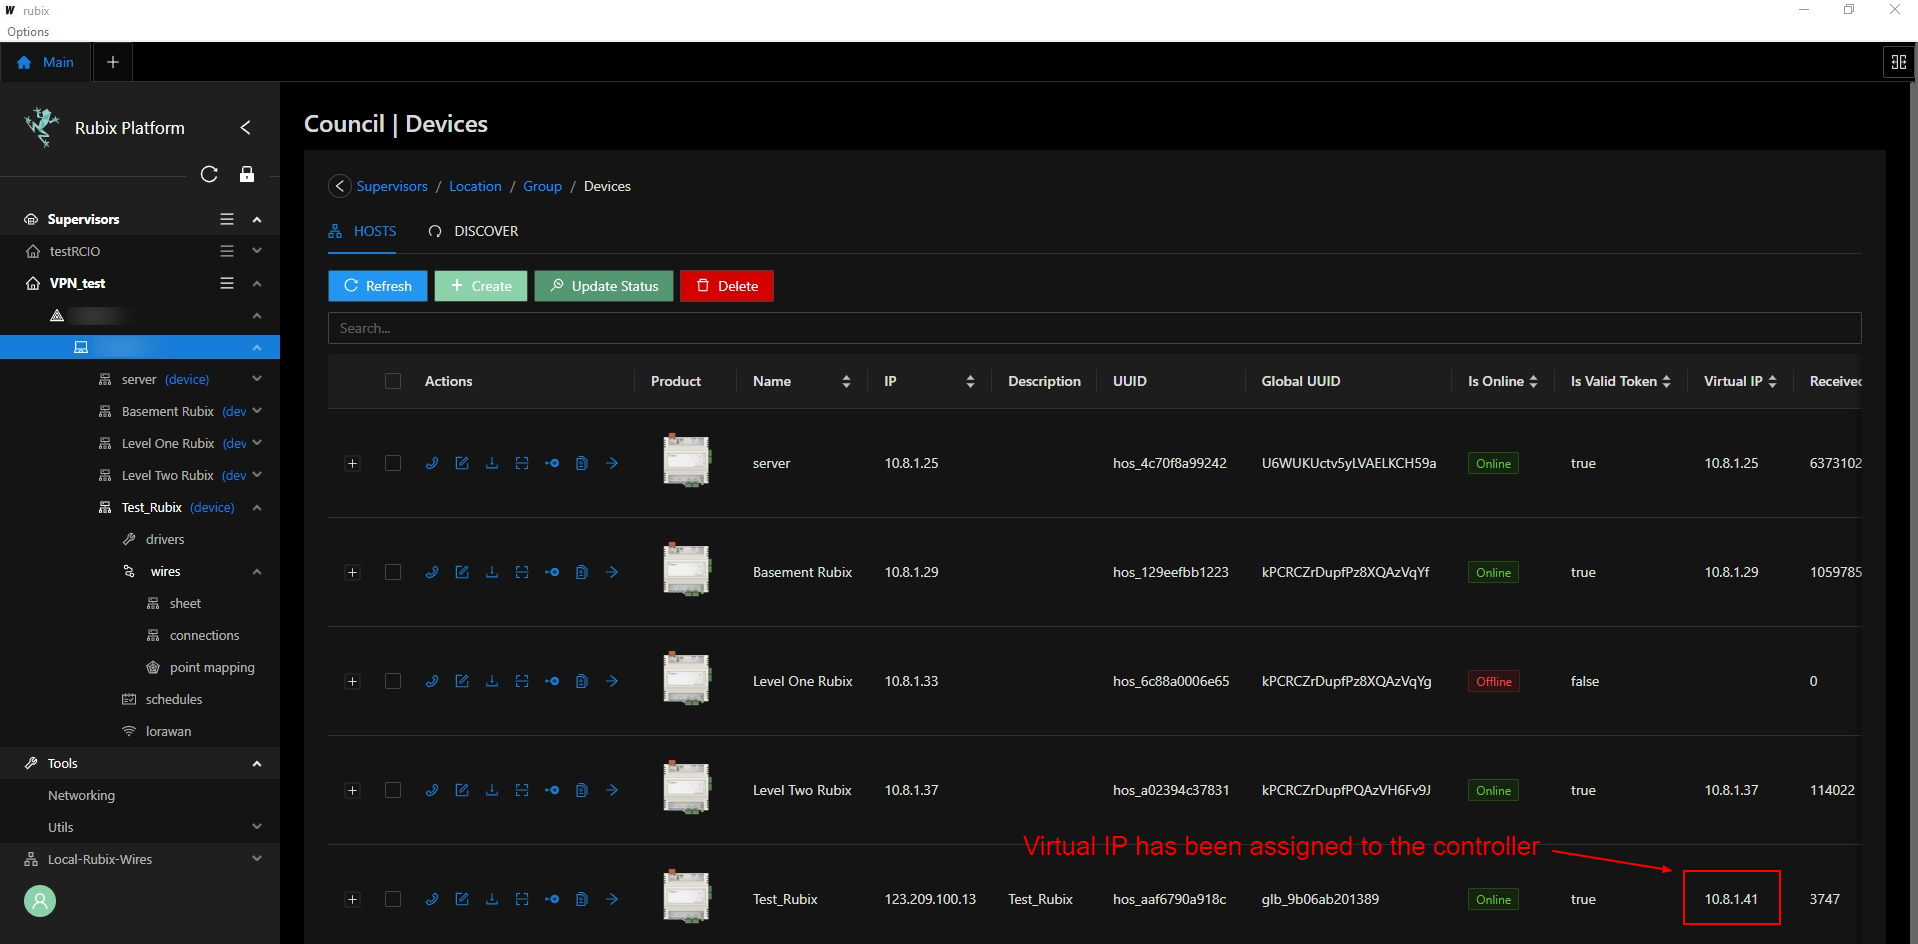Expand the Level One Rubix row plus button

point(352,681)
